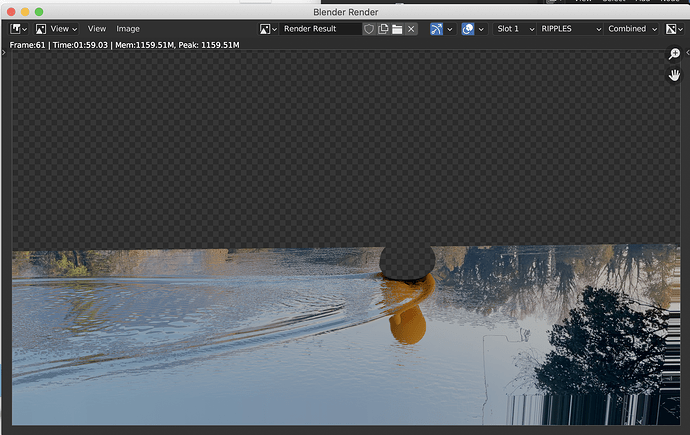Click the Render Result name field
The width and height of the screenshot is (690, 435).
coord(320,29)
